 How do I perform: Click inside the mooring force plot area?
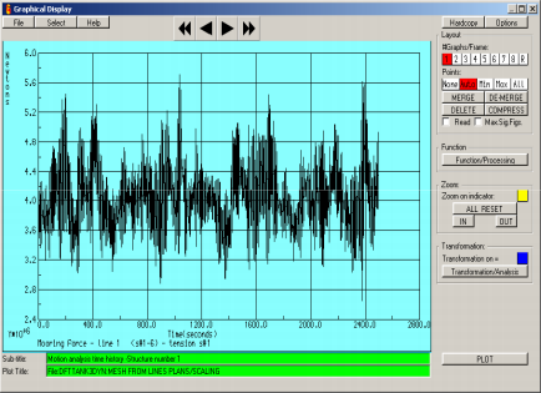(x=229, y=186)
